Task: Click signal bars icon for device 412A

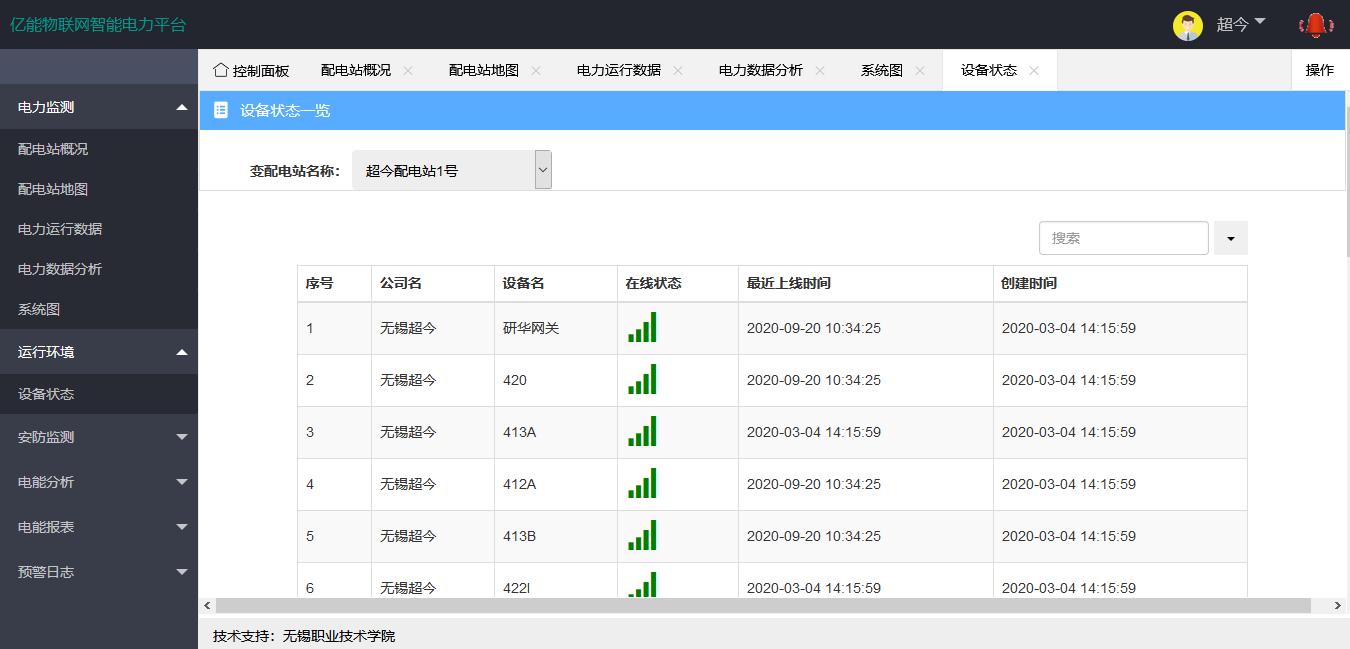Action: point(642,484)
